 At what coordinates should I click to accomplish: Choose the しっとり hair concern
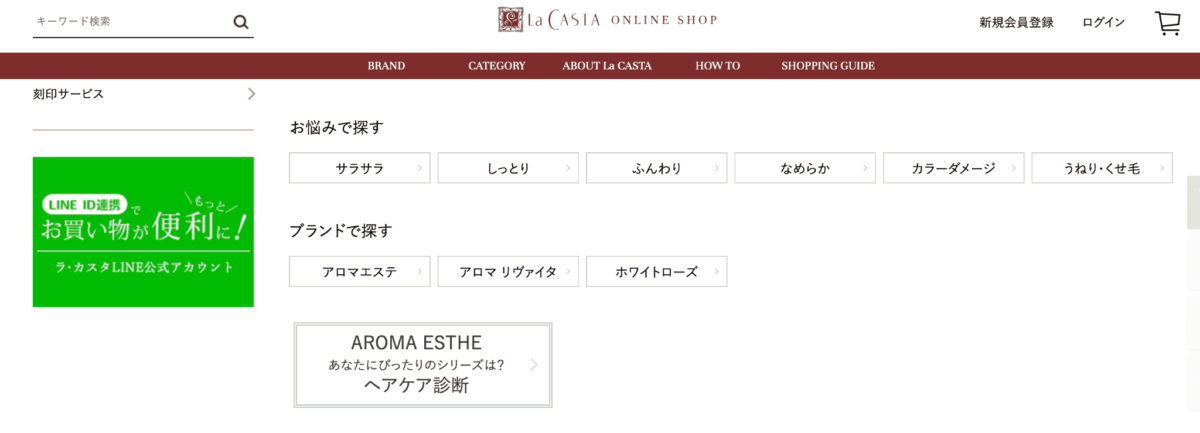point(508,168)
